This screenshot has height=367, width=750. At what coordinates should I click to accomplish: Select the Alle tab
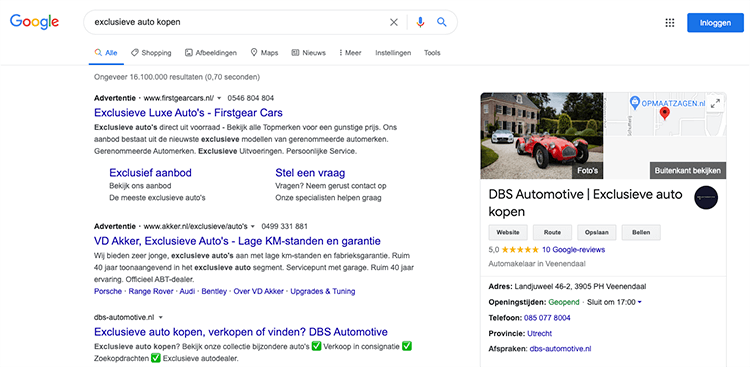coord(106,53)
